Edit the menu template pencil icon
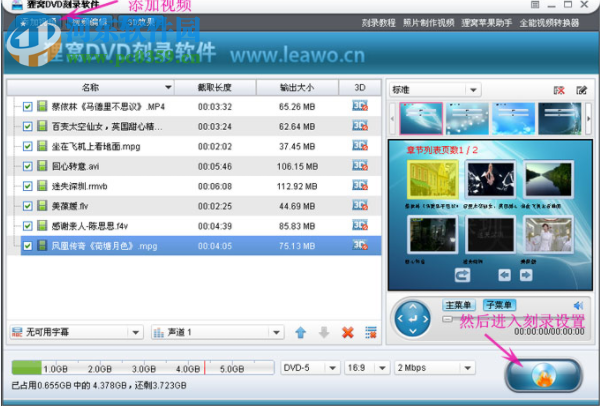The width and height of the screenshot is (600, 406). click(x=582, y=90)
